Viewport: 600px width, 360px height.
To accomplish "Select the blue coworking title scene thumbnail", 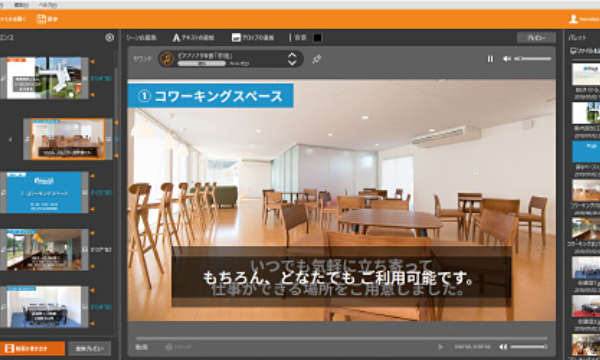I will click(x=44, y=192).
